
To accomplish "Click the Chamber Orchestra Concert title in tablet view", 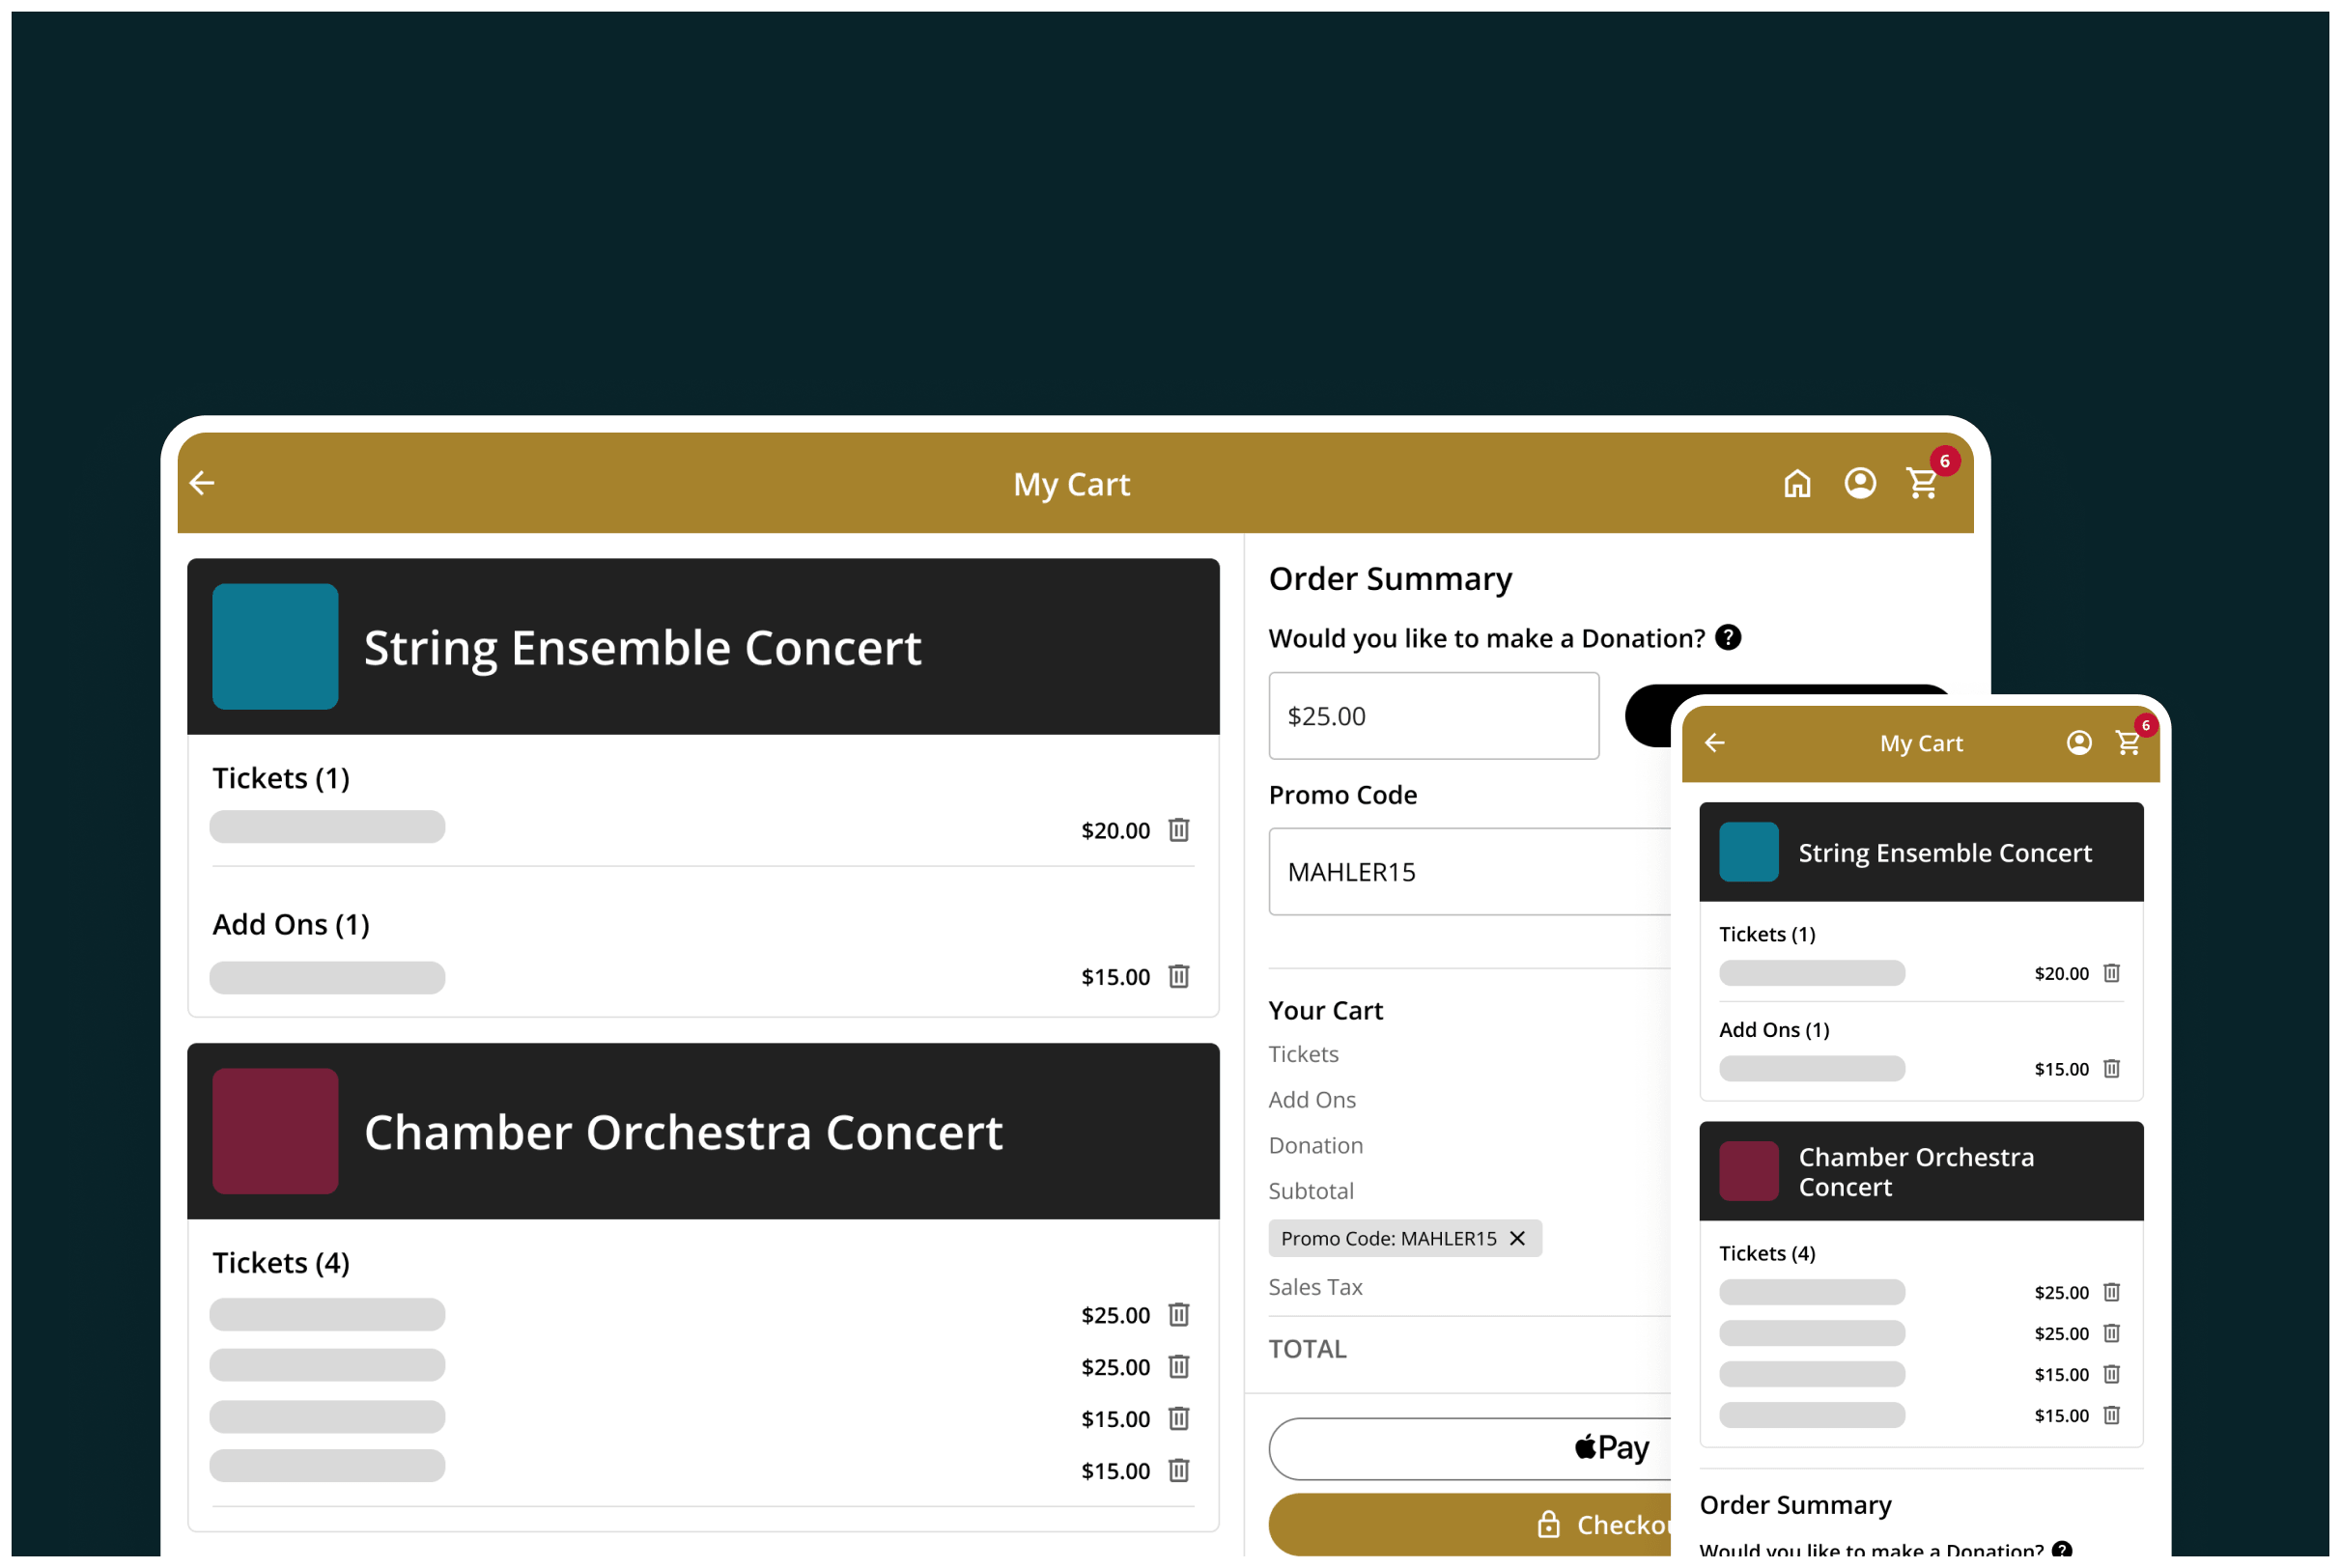I will 683,1131.
